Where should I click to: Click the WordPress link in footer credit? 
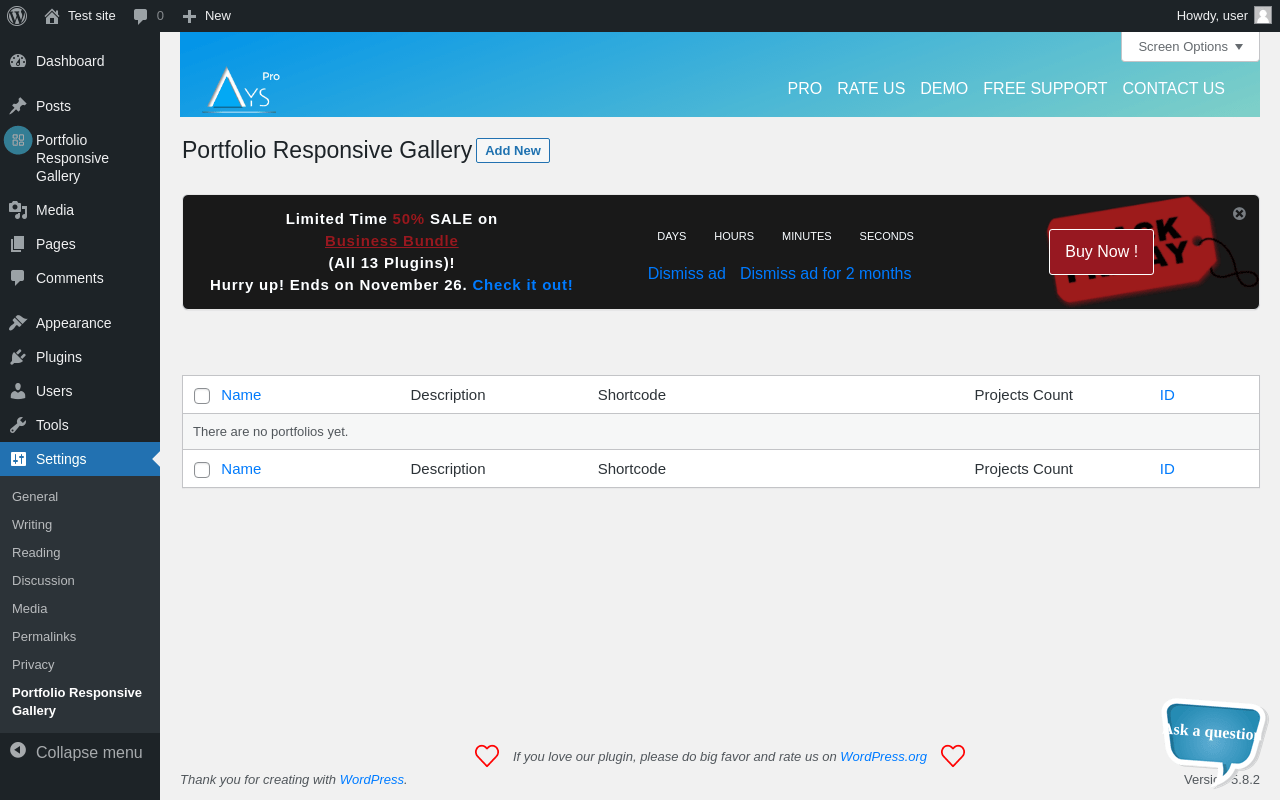[371, 779]
